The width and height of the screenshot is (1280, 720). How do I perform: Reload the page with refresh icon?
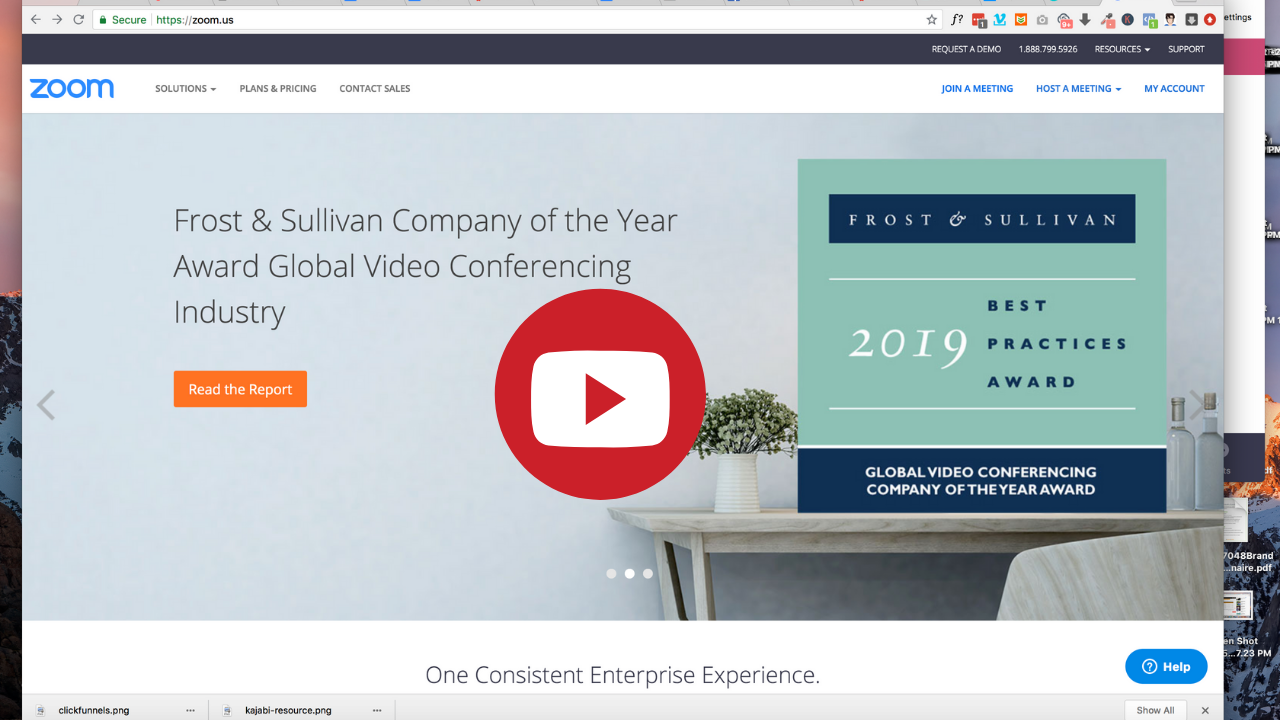(x=78, y=19)
